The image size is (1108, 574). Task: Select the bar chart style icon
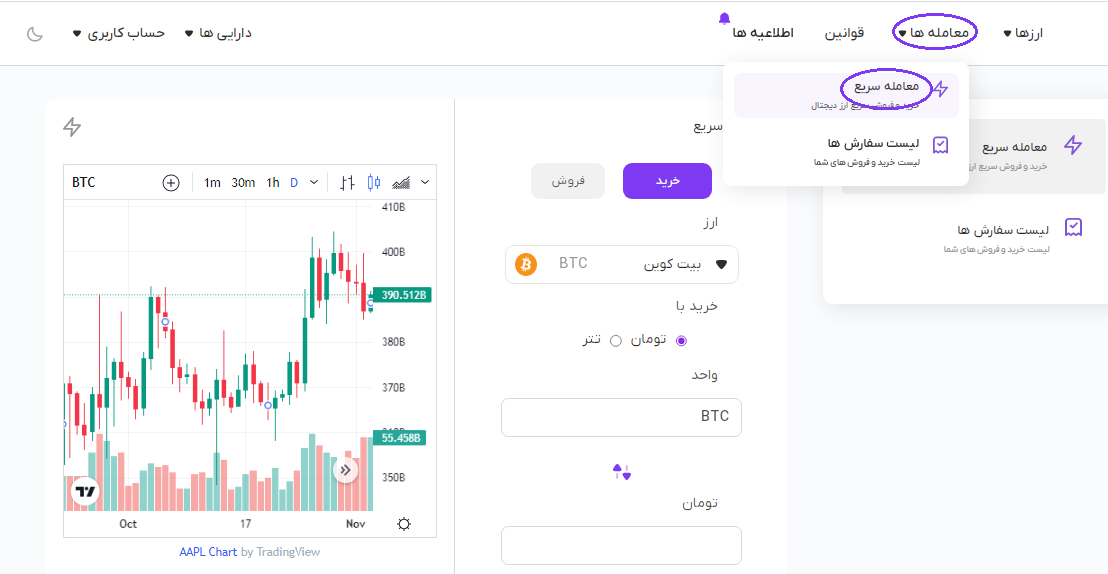coord(347,183)
